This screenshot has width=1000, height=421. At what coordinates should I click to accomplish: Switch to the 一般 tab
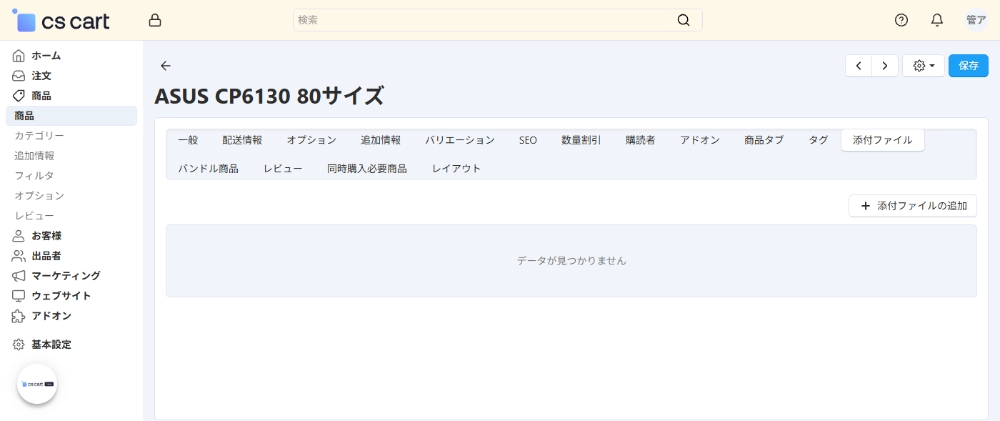188,140
